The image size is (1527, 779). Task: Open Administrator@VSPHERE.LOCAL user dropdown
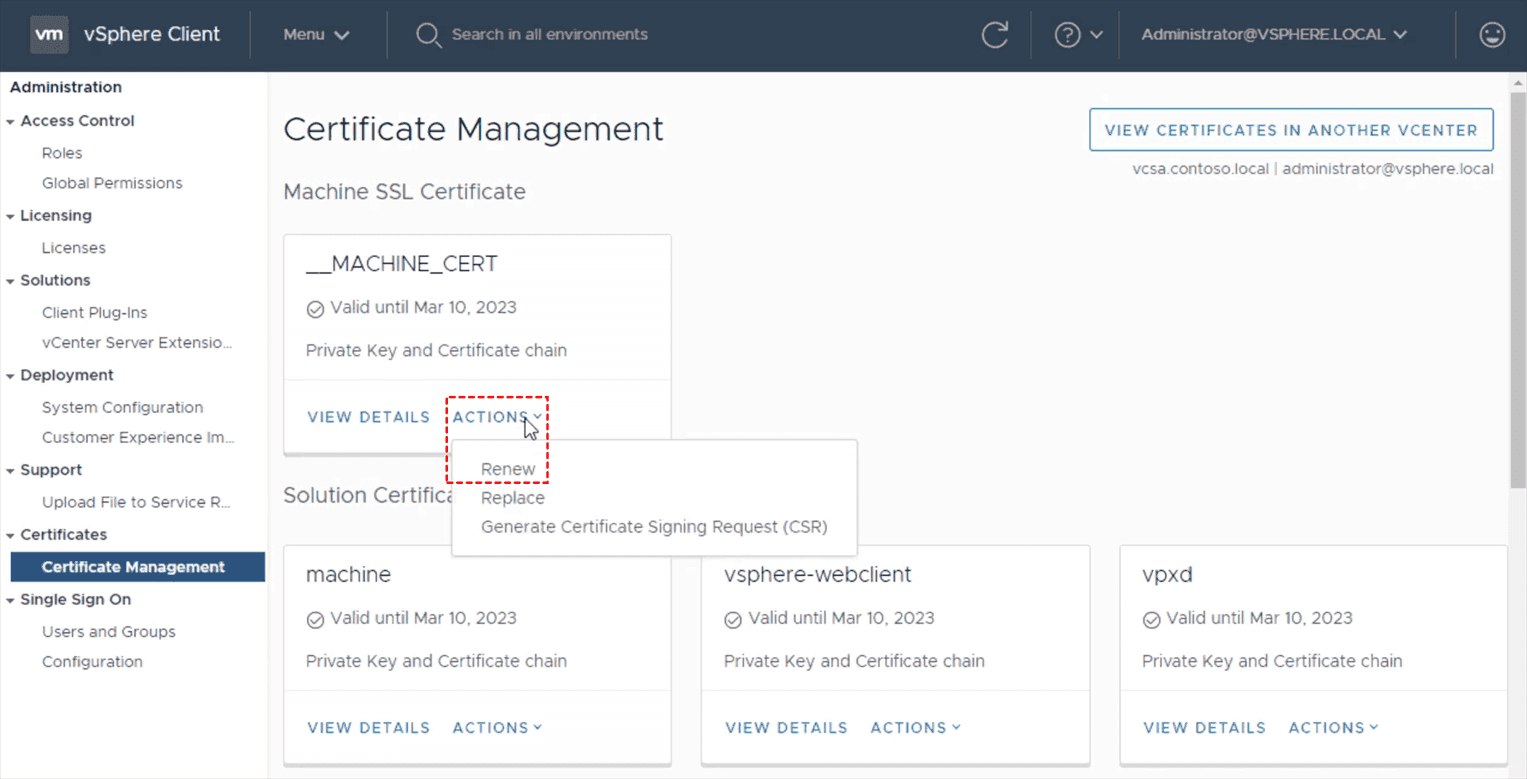click(1274, 34)
